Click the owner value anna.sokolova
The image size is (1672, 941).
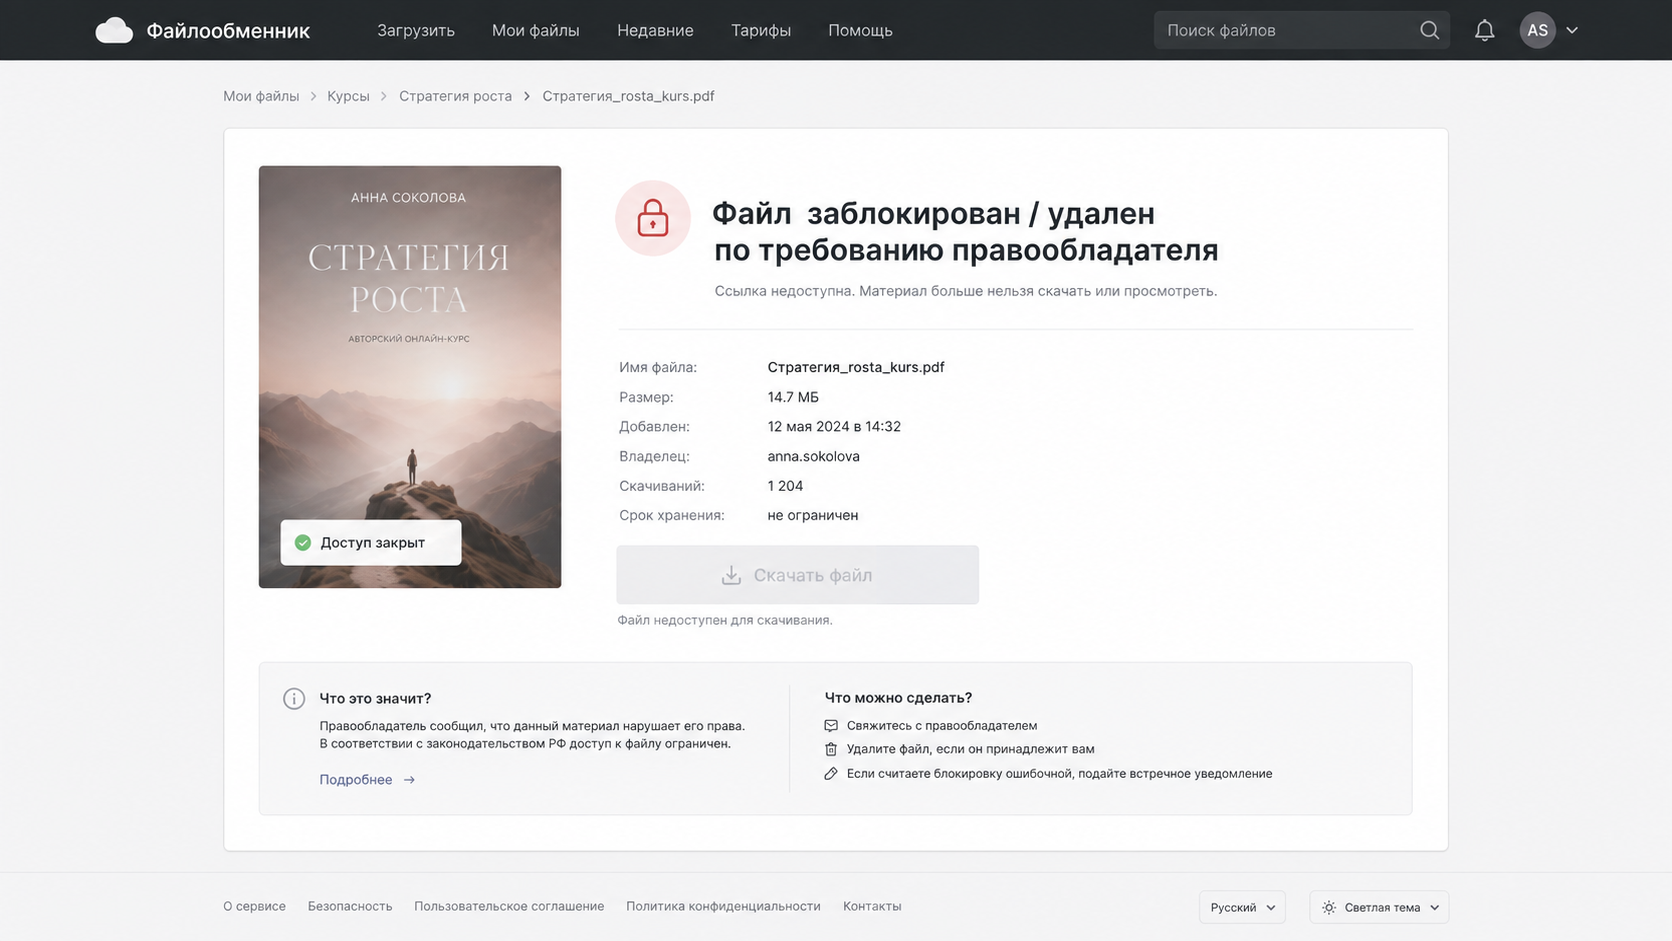(813, 456)
